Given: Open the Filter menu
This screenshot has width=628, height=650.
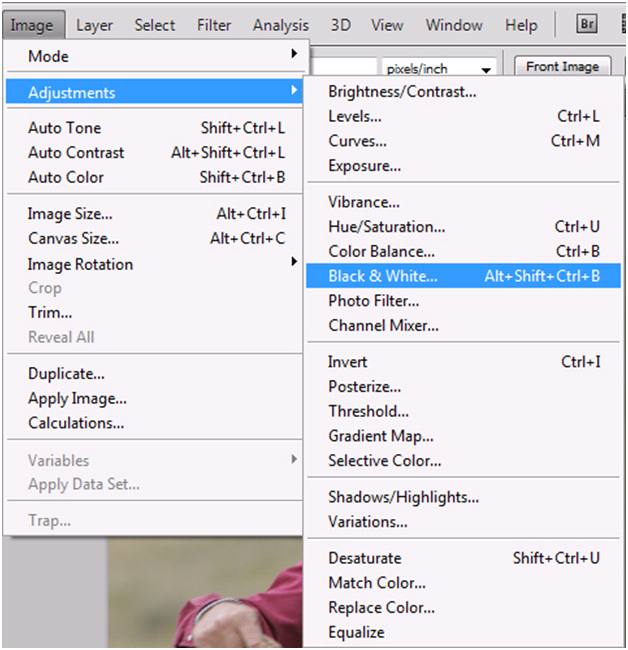Looking at the screenshot, I should [x=214, y=25].
